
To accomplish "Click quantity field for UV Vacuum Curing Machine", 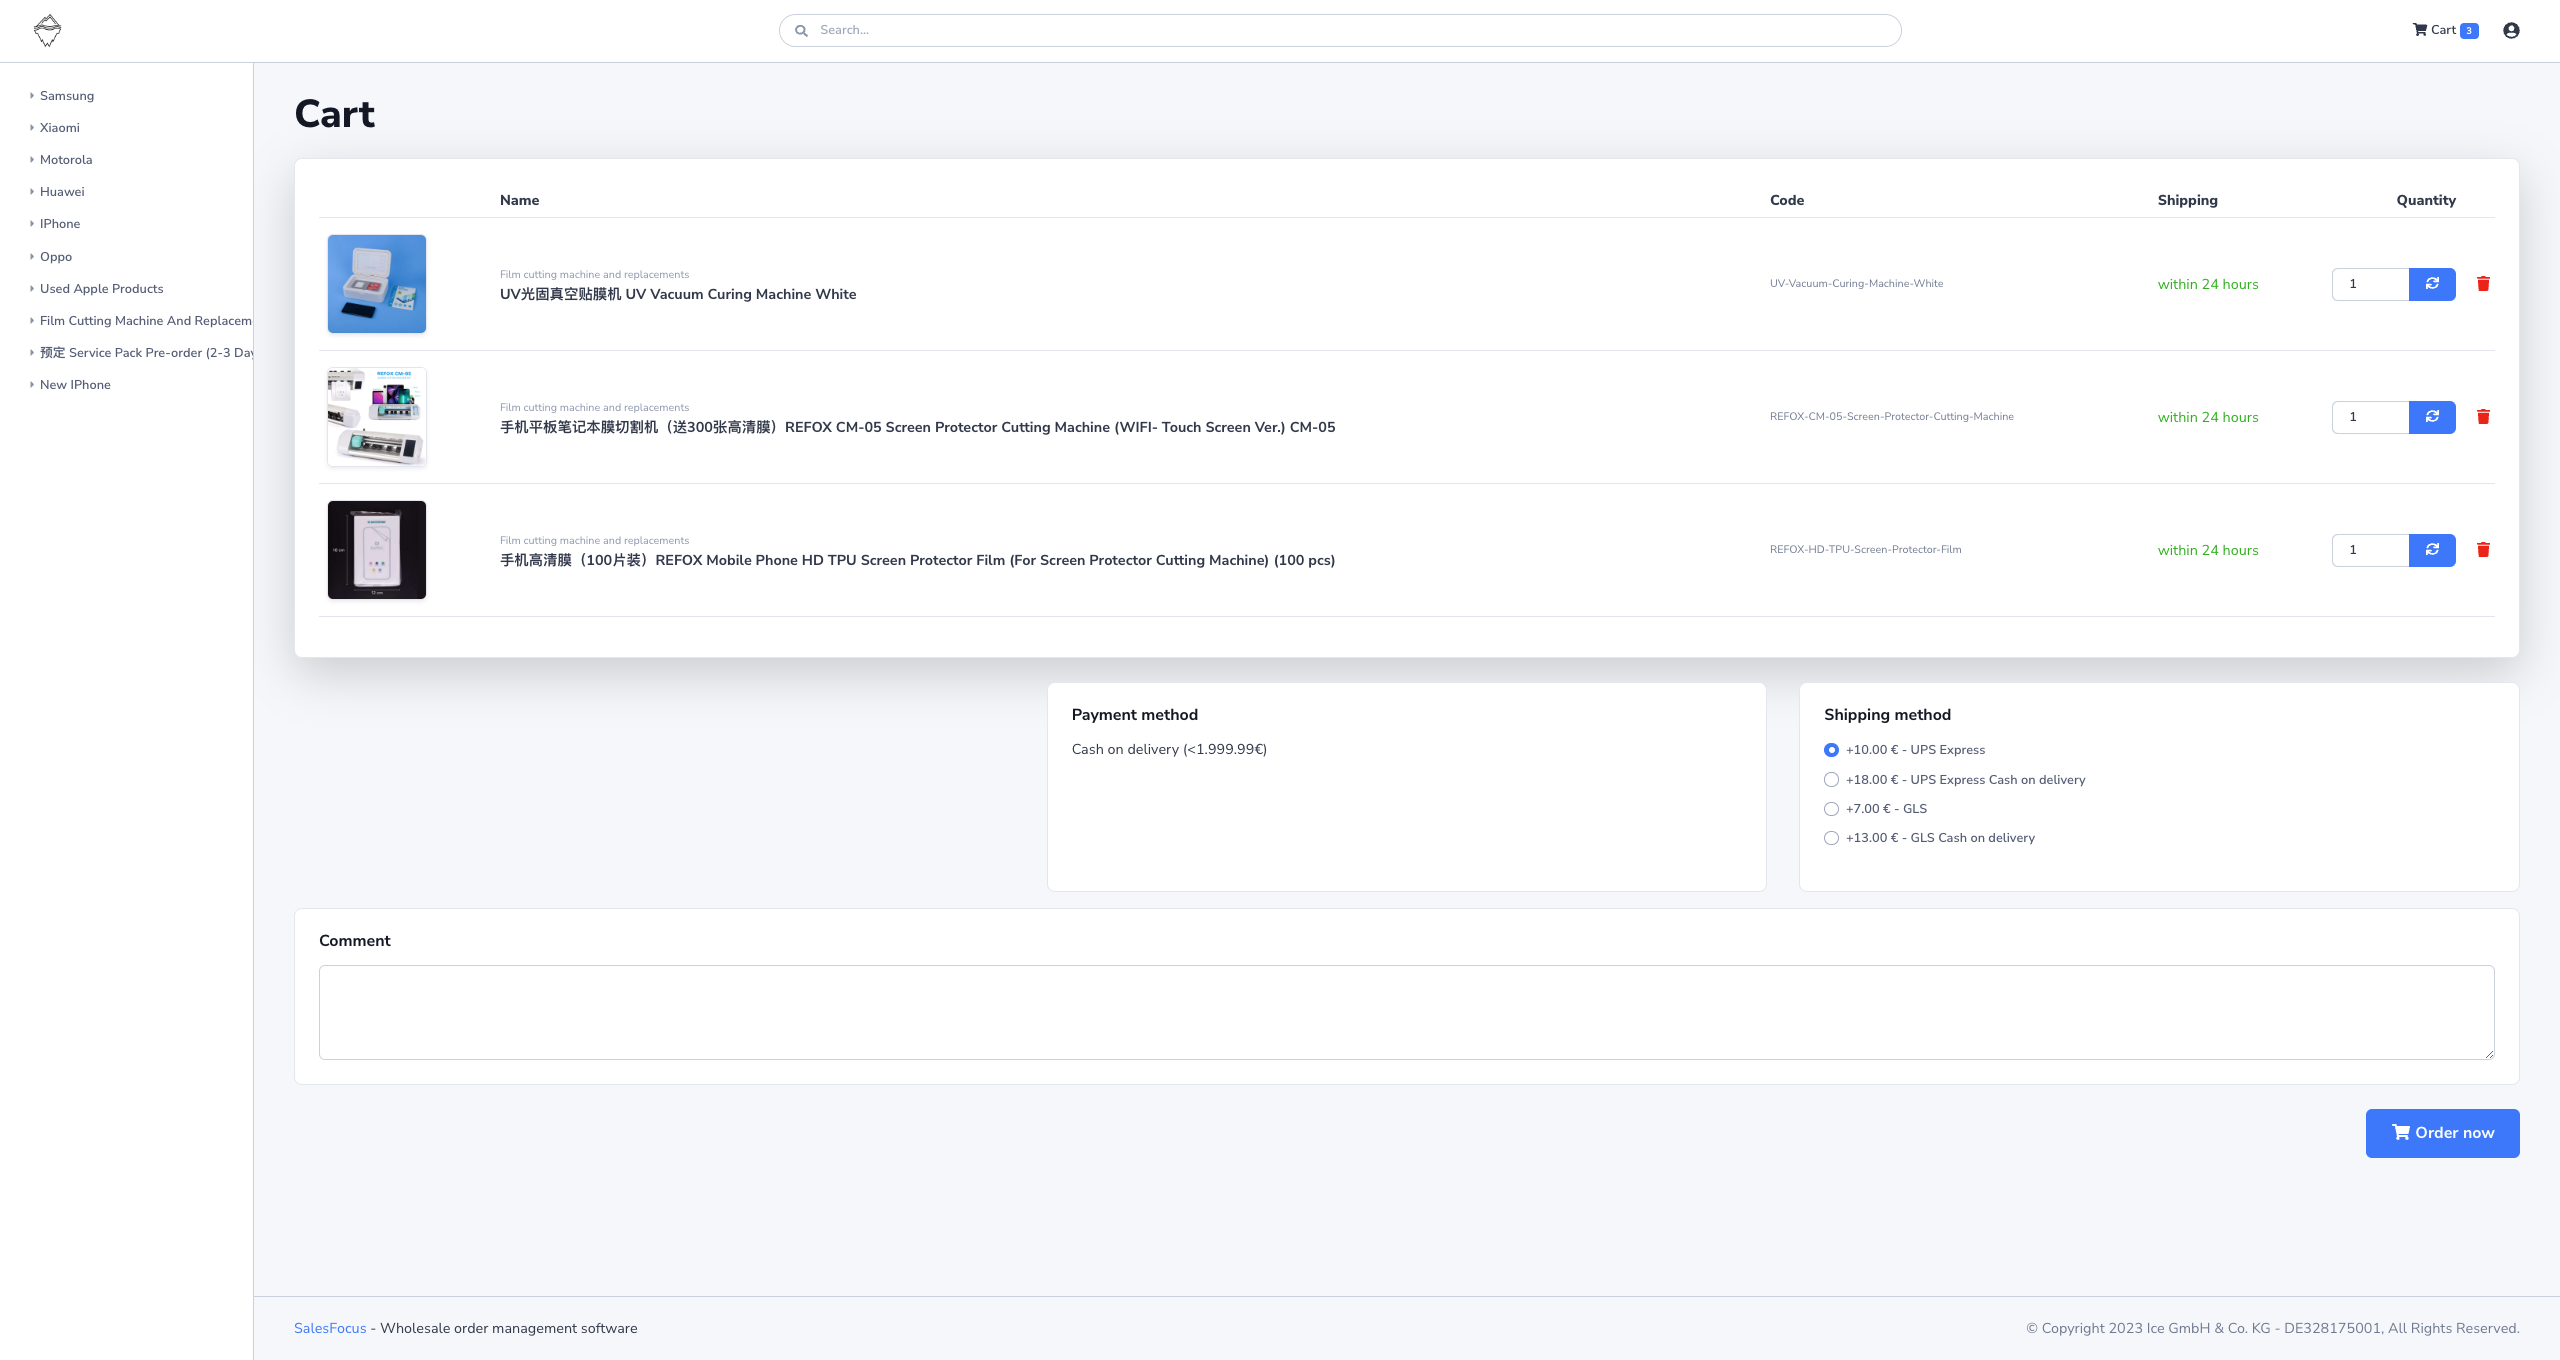I will (2370, 284).
